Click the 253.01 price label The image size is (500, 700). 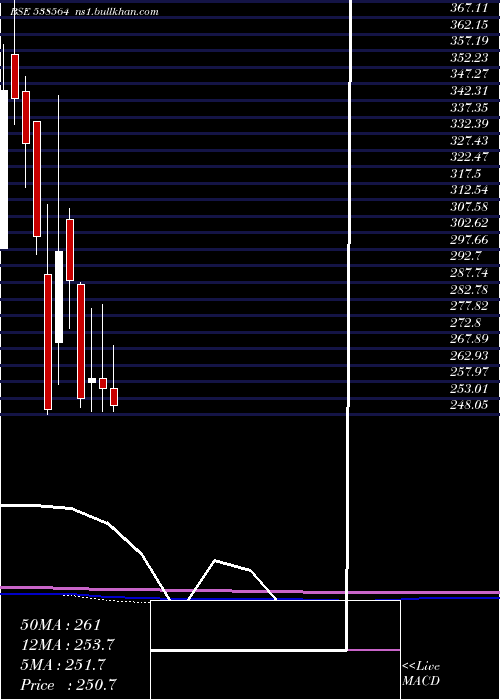469,389
